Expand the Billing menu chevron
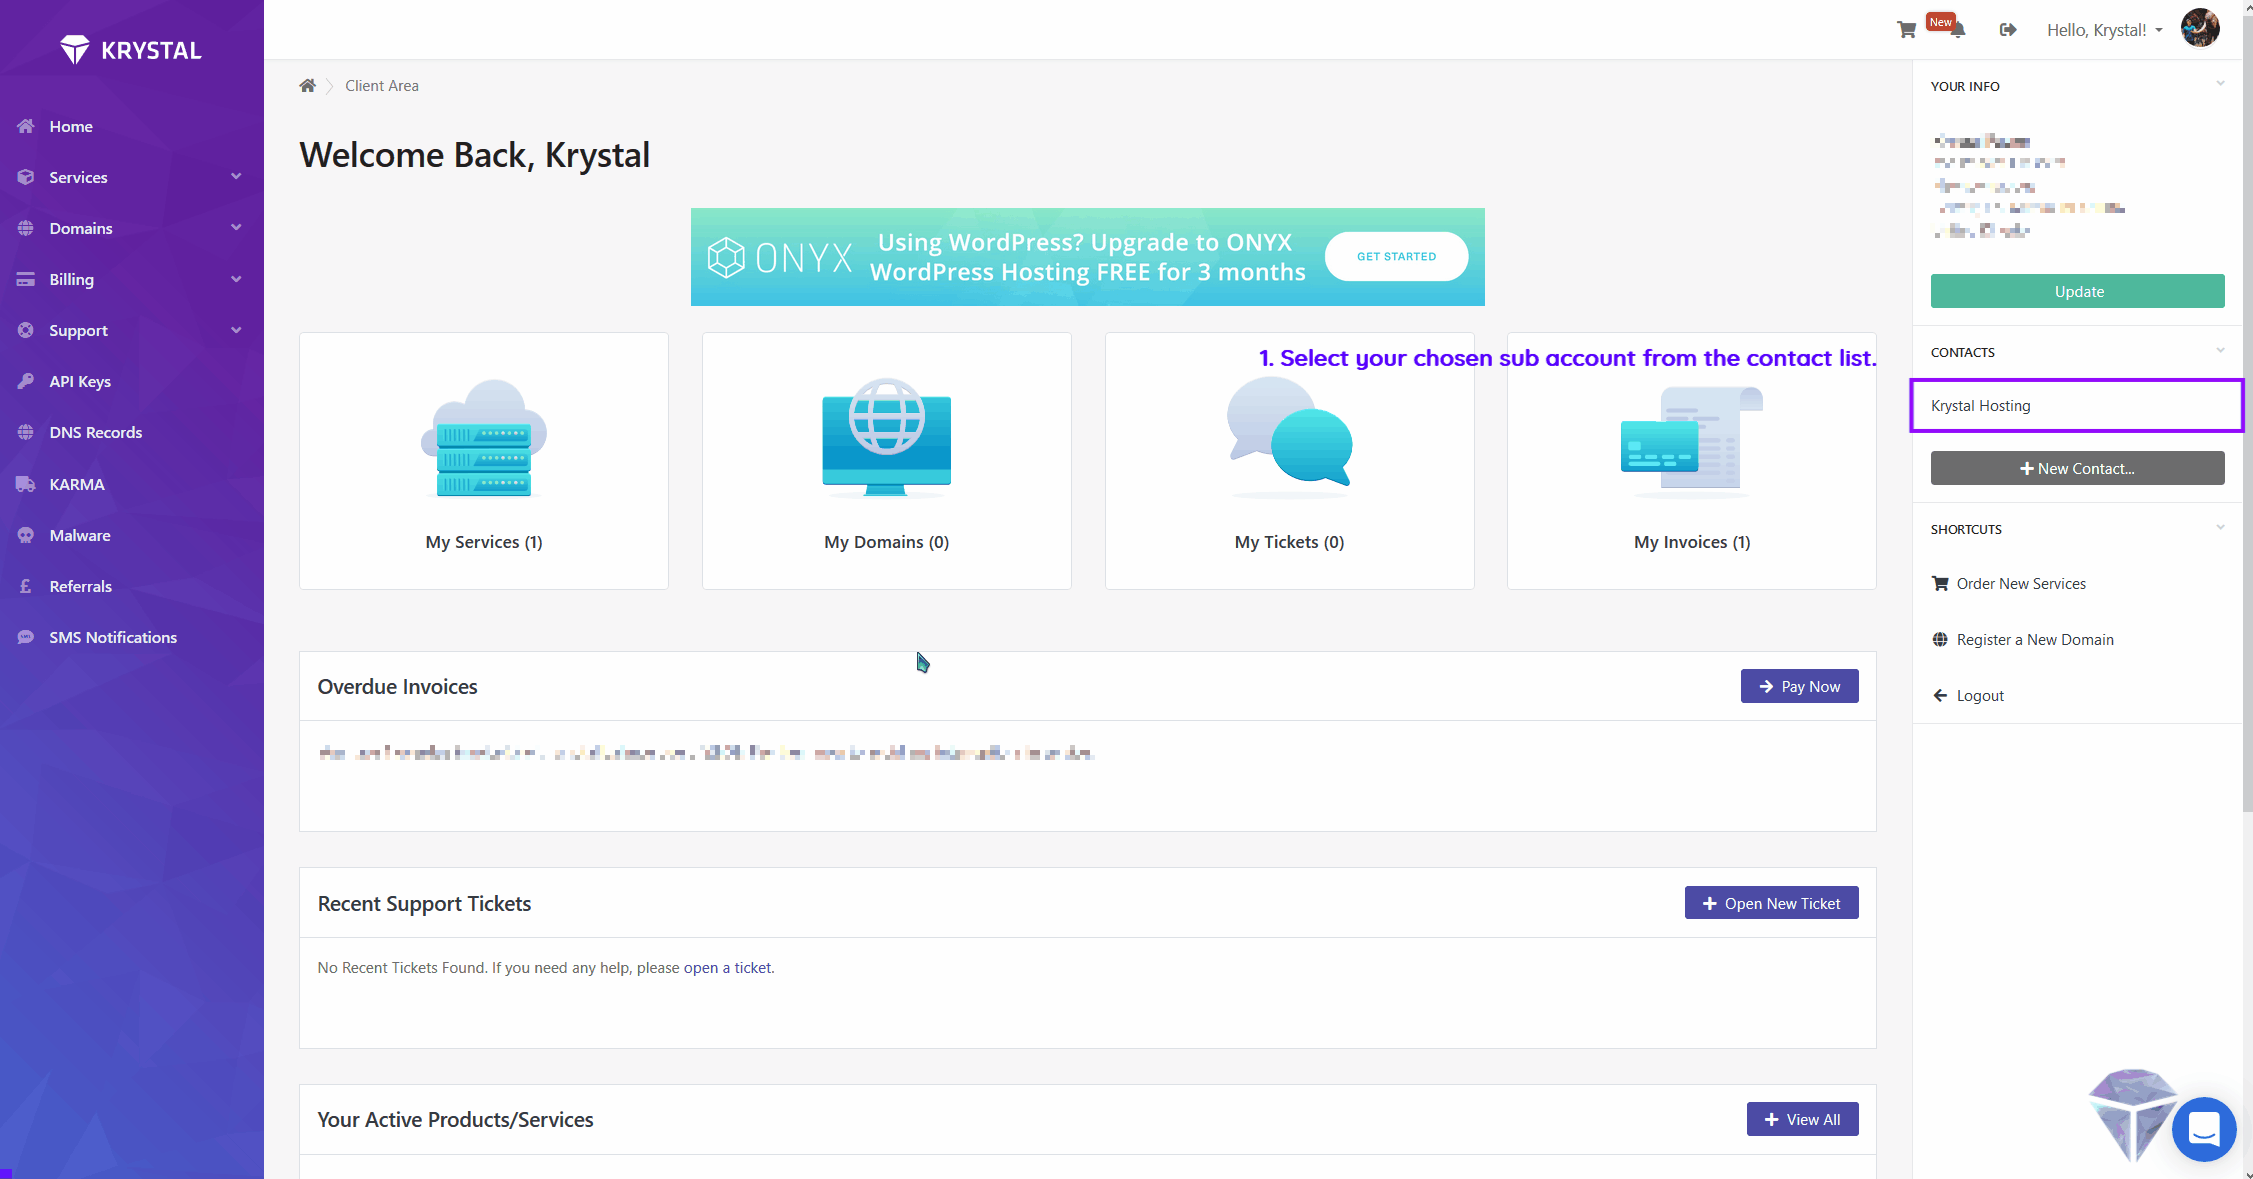The width and height of the screenshot is (2253, 1179). (x=236, y=279)
